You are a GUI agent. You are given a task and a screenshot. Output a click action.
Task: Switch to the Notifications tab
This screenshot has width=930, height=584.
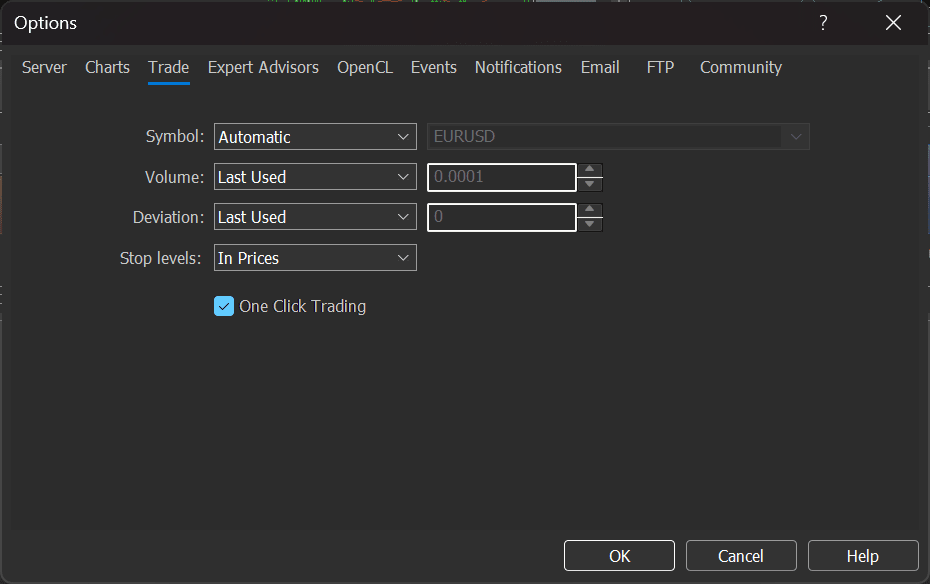click(518, 67)
